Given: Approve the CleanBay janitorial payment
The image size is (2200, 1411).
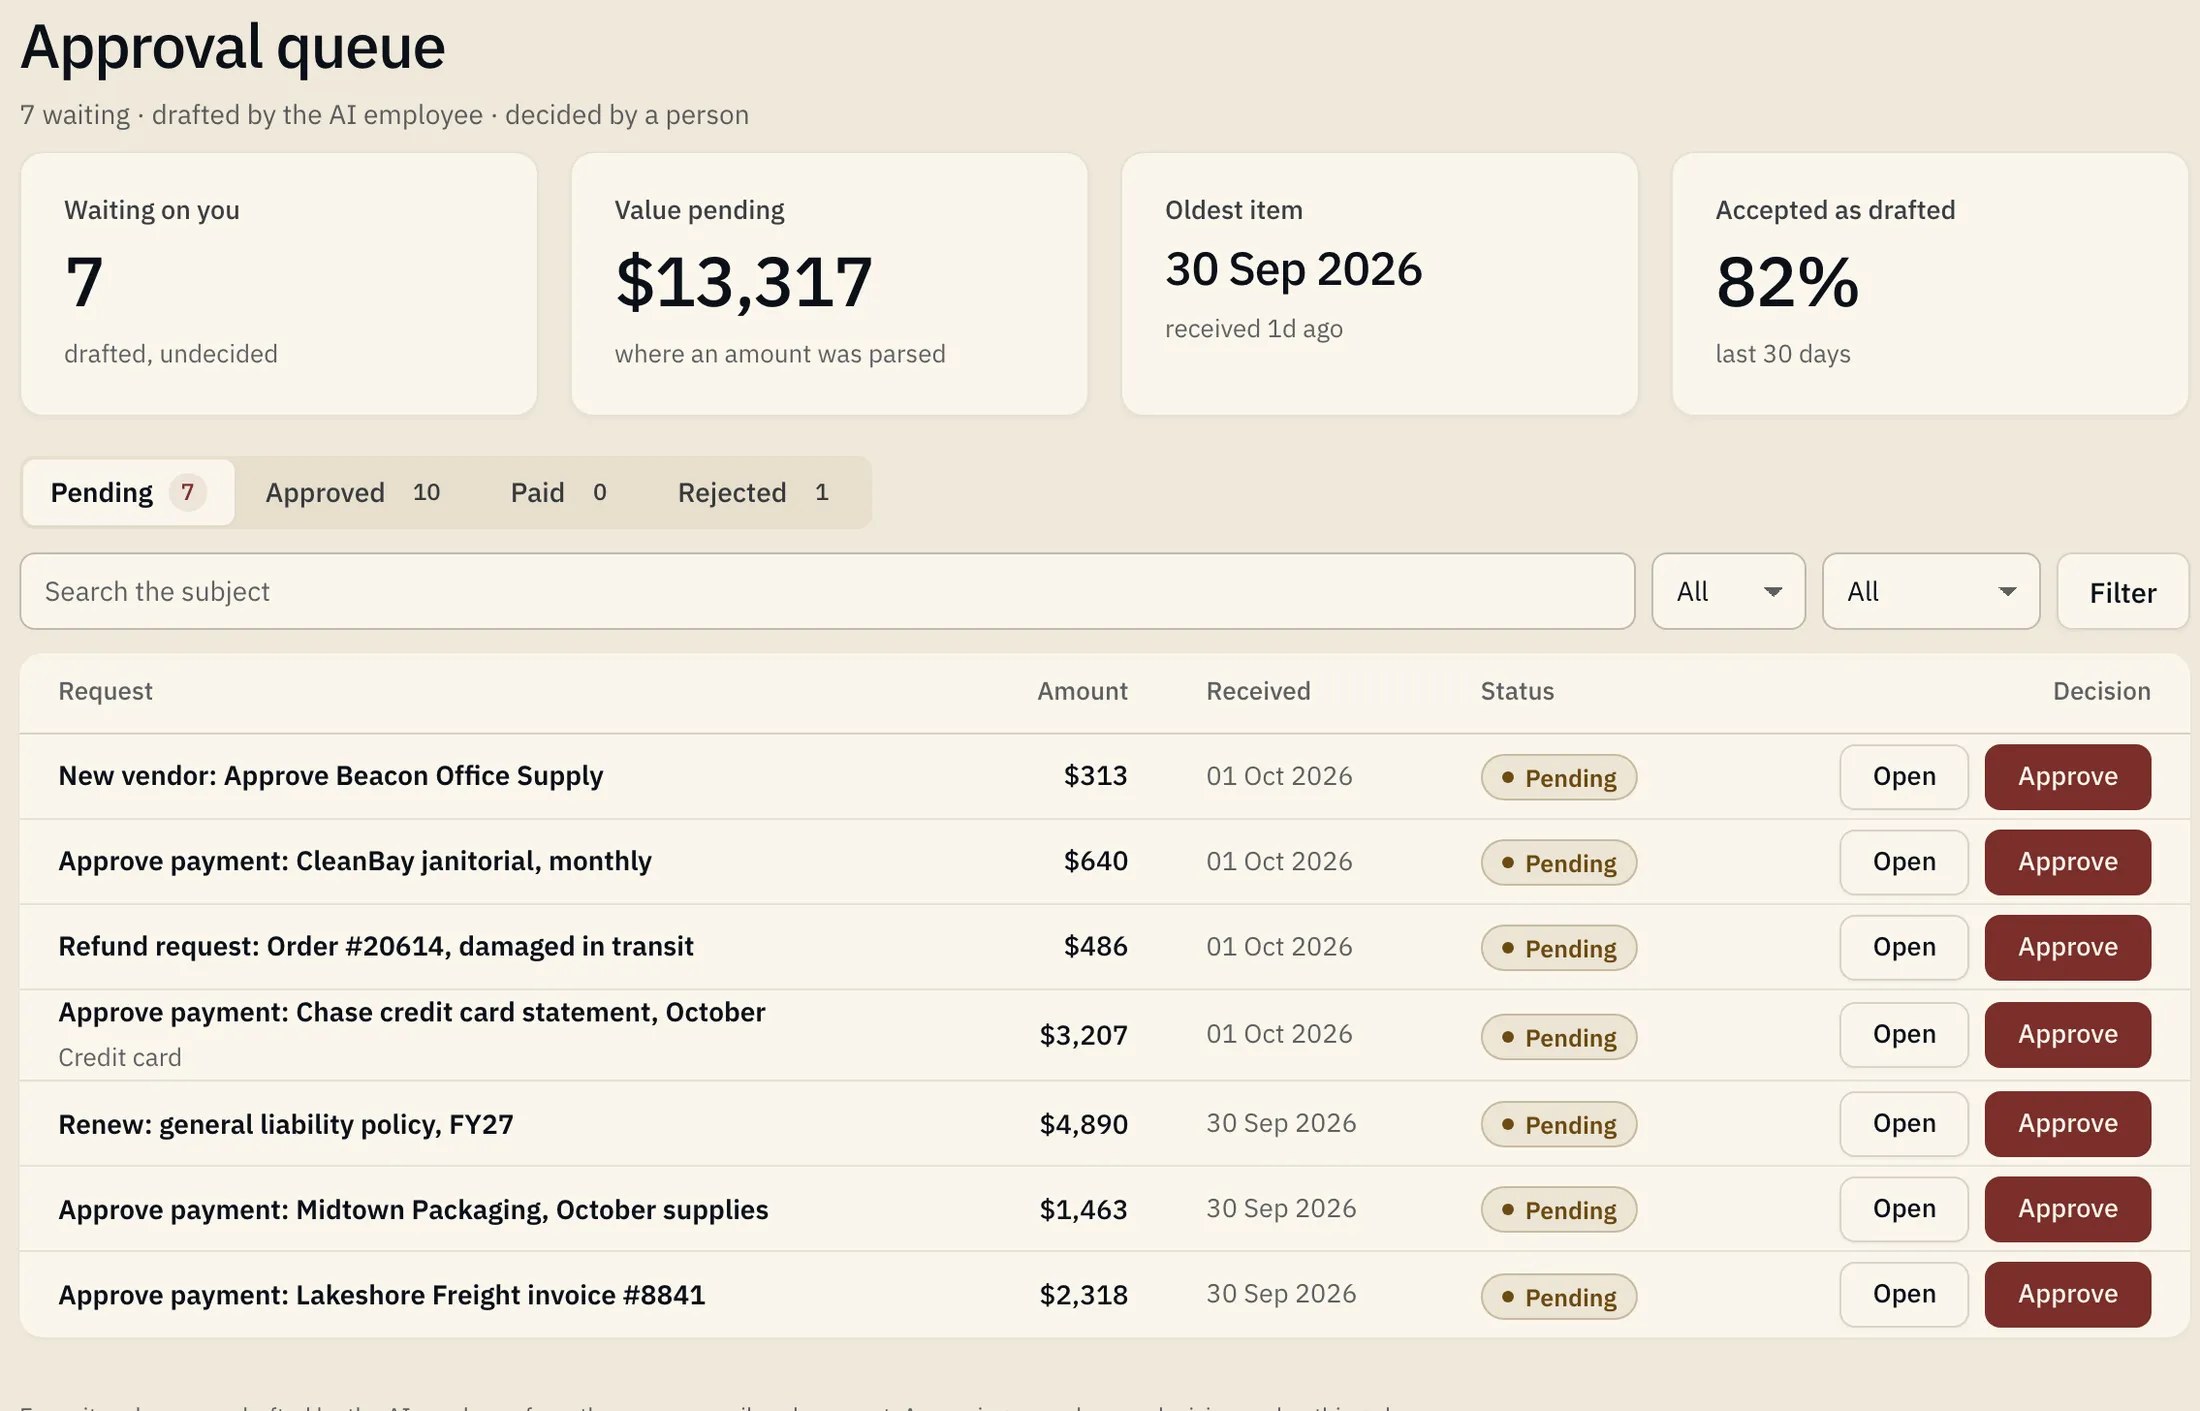Looking at the screenshot, I should click(2067, 861).
